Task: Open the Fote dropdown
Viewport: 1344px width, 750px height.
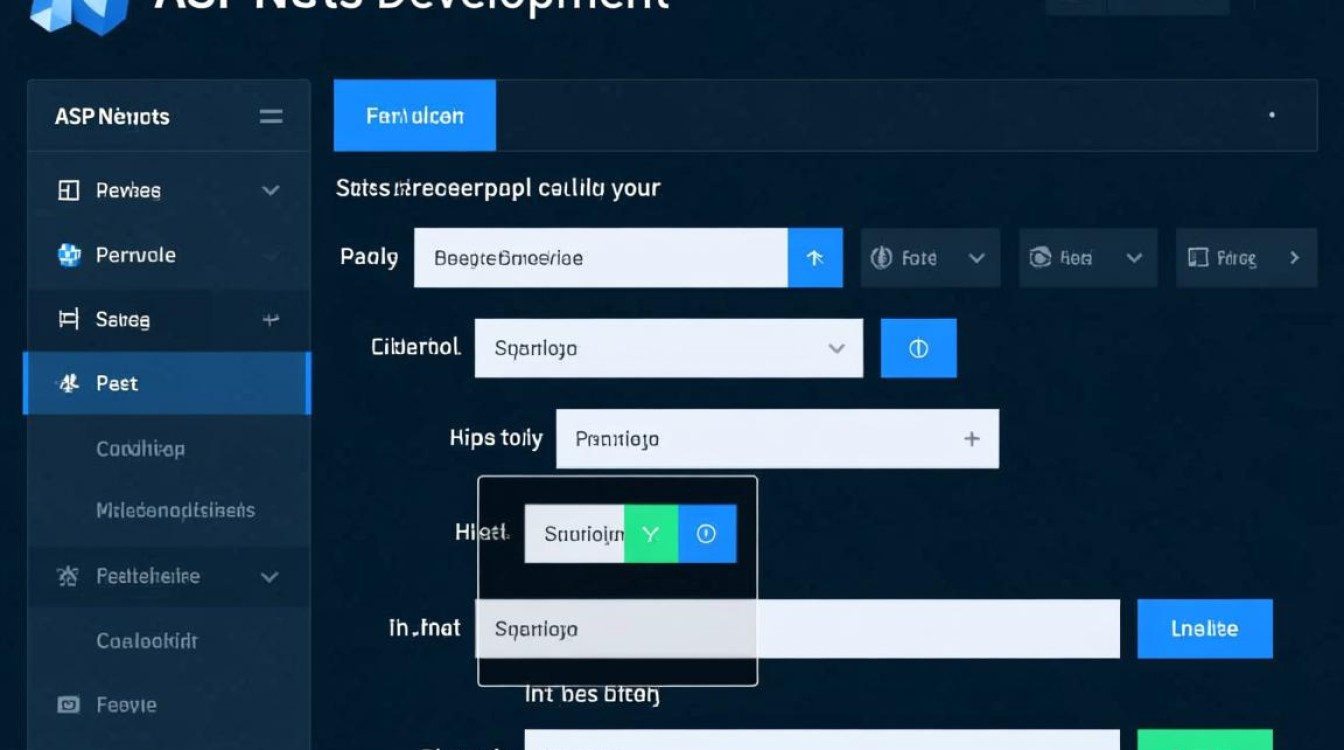Action: click(x=930, y=258)
